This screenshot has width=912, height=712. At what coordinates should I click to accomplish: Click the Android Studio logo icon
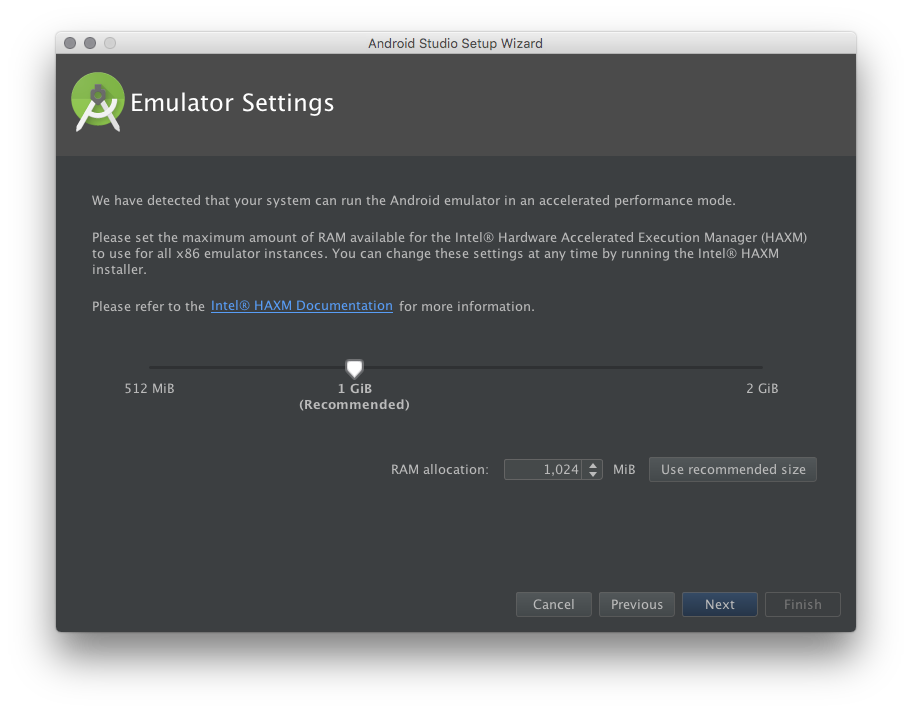coord(98,102)
